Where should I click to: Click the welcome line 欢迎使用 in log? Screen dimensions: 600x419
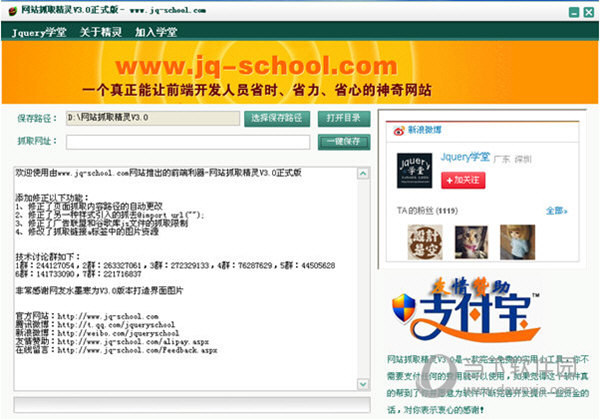158,173
